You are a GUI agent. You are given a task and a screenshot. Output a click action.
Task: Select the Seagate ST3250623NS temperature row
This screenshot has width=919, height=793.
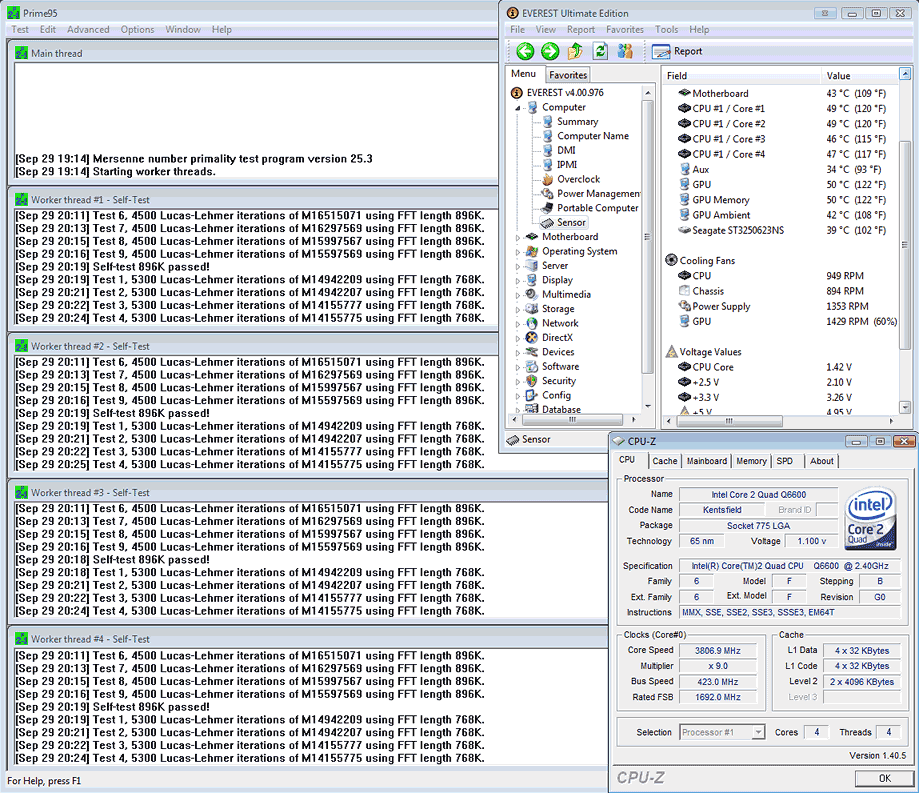pos(782,231)
